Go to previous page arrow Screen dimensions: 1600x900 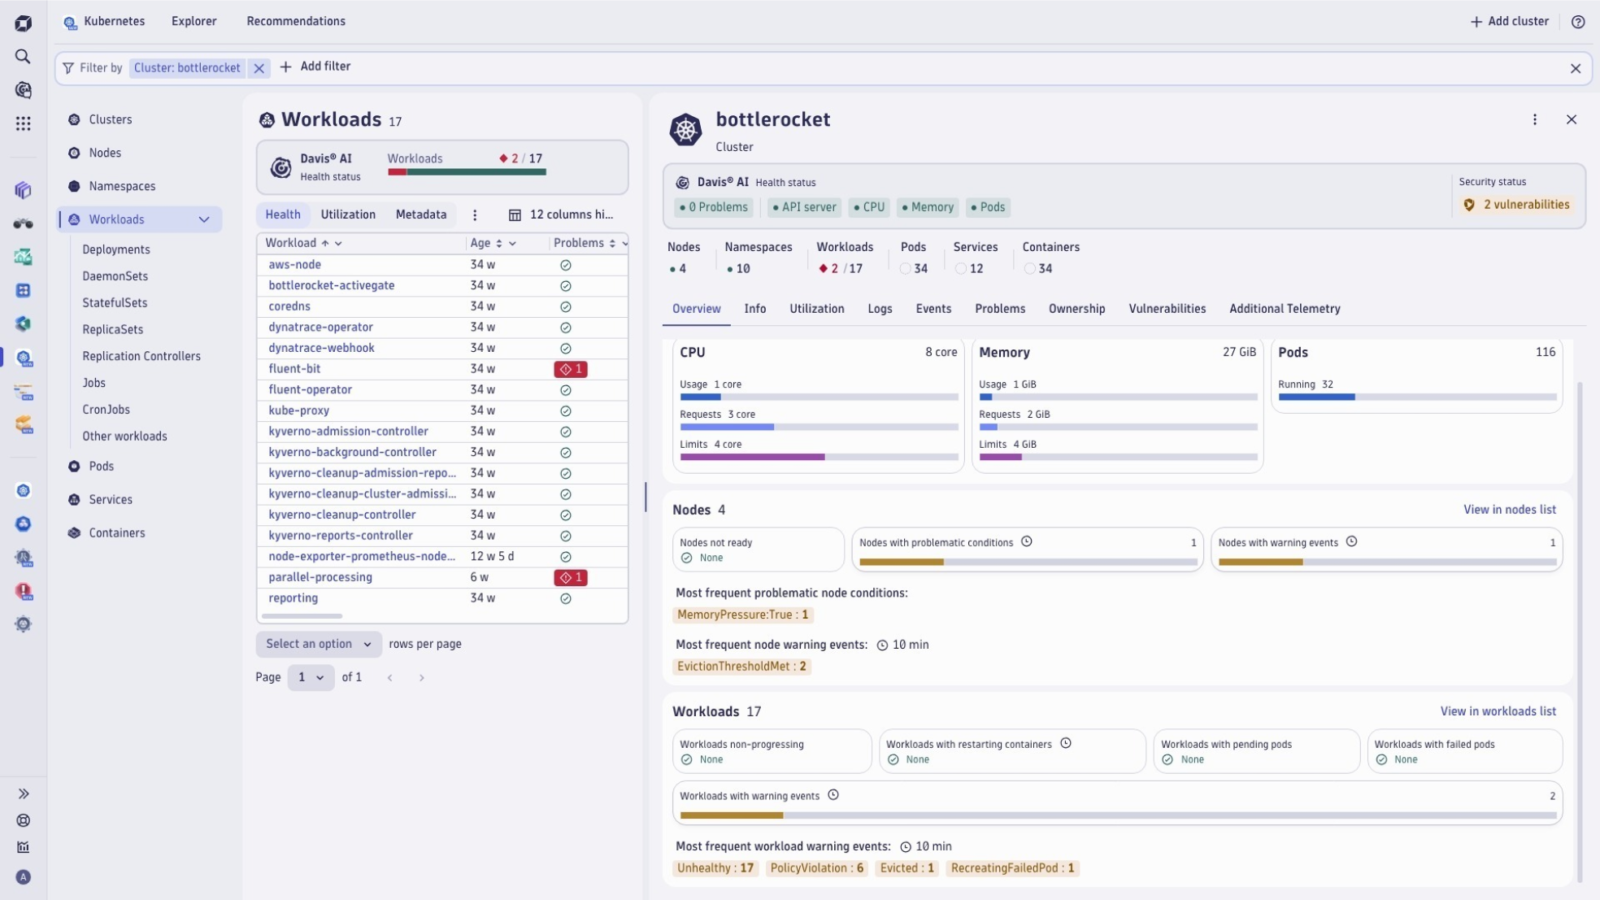[x=390, y=678]
